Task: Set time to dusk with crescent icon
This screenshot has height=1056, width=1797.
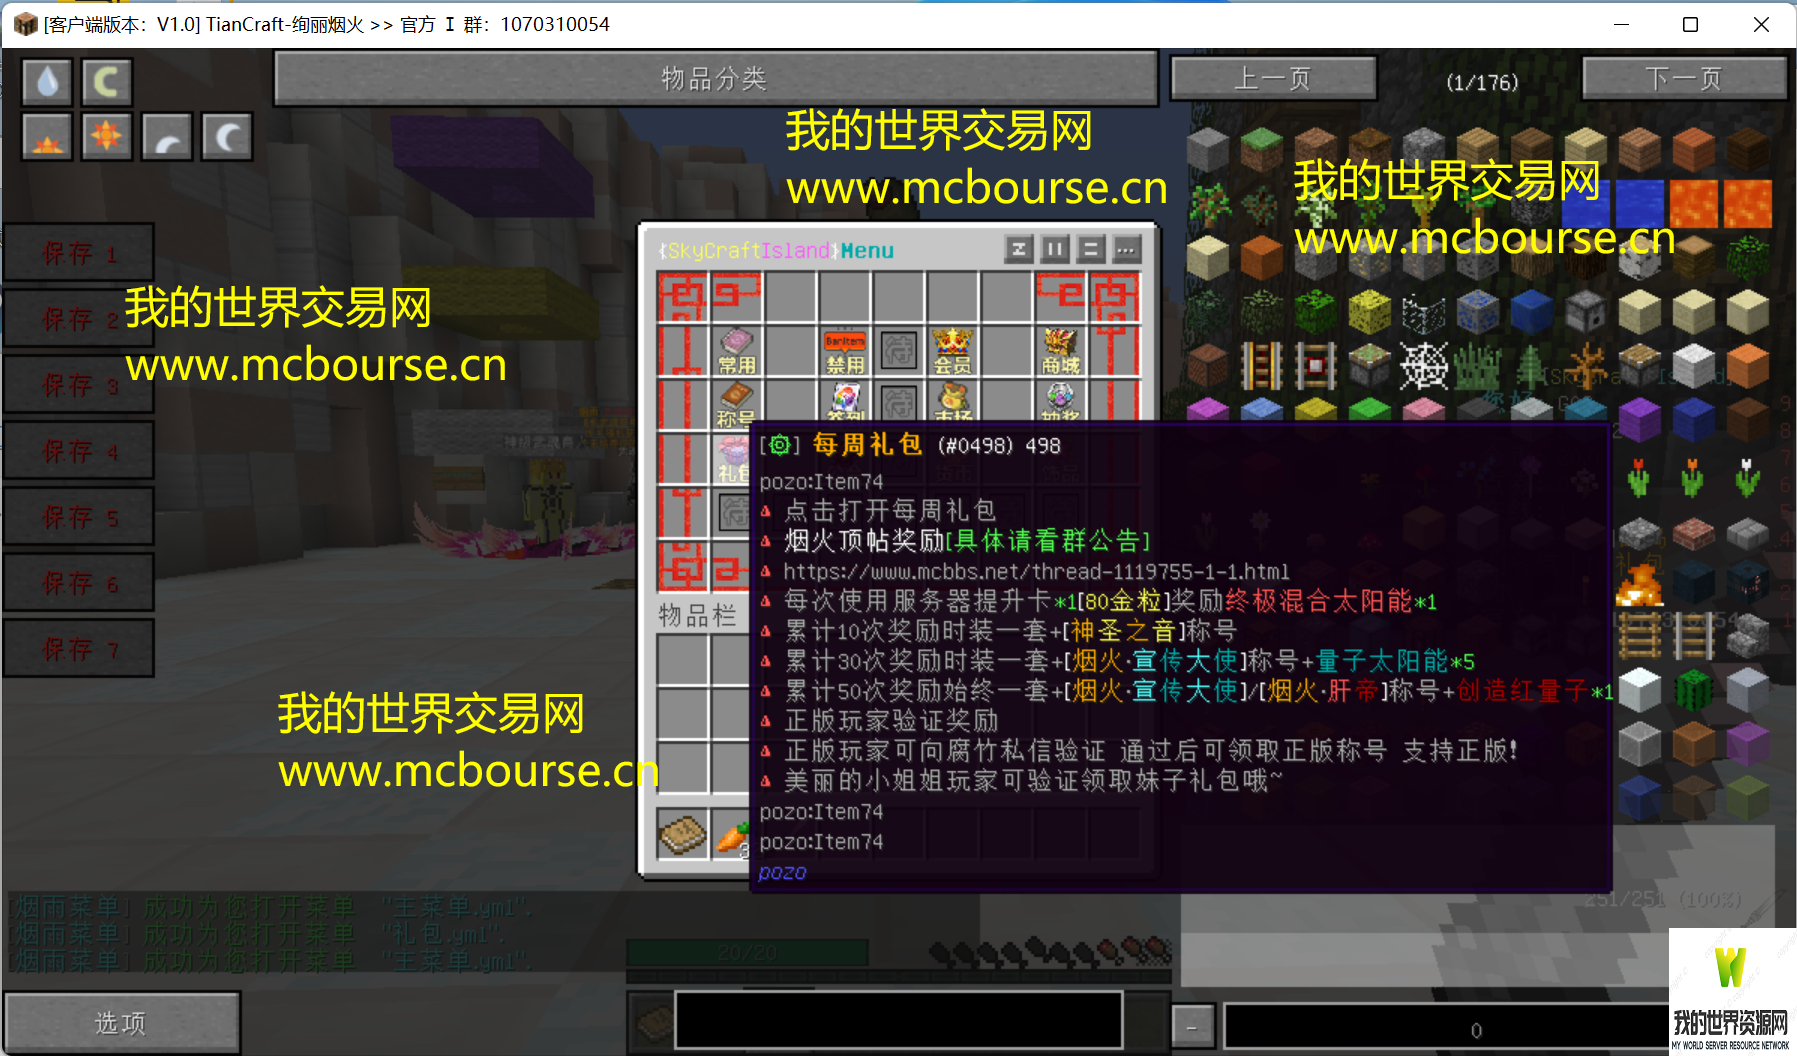Action: pos(167,137)
